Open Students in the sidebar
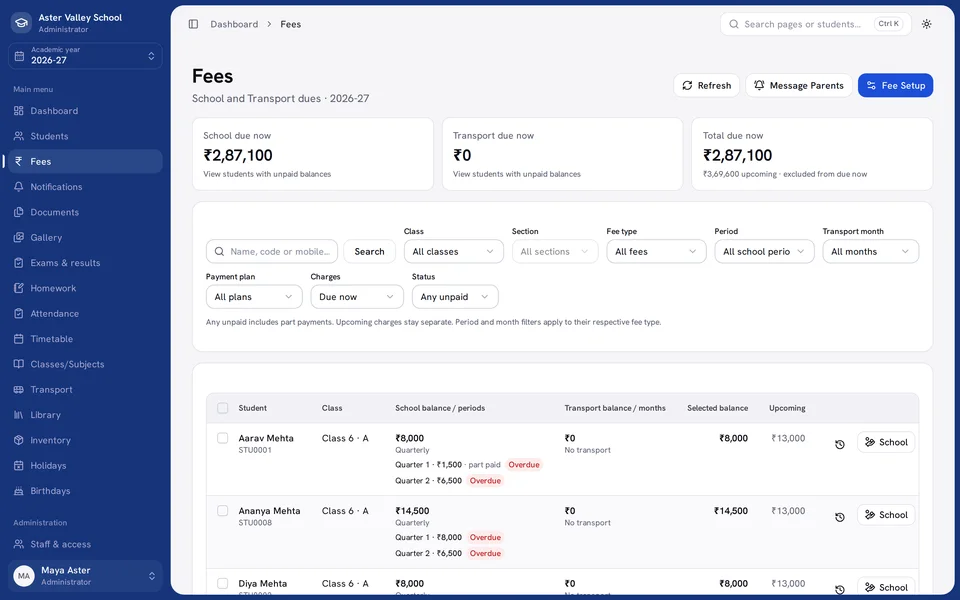 pos(85,136)
